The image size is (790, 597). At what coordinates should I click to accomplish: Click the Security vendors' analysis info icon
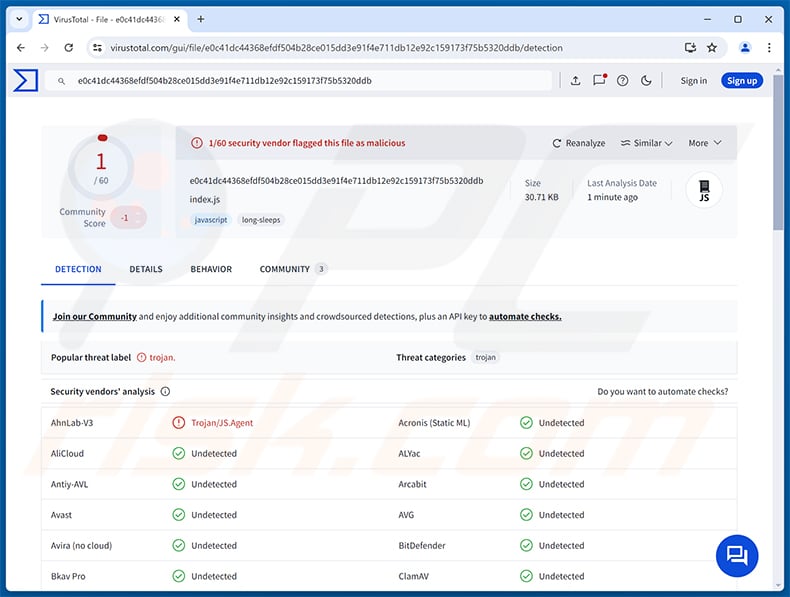tap(165, 391)
